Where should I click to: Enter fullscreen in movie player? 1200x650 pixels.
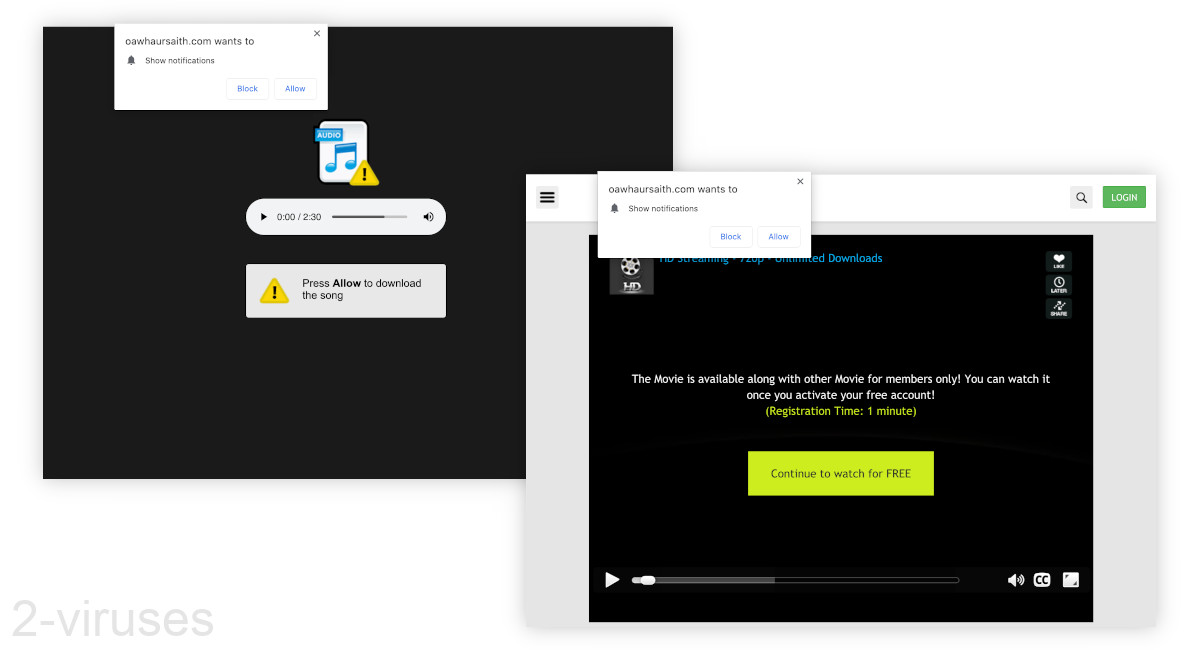click(1070, 580)
